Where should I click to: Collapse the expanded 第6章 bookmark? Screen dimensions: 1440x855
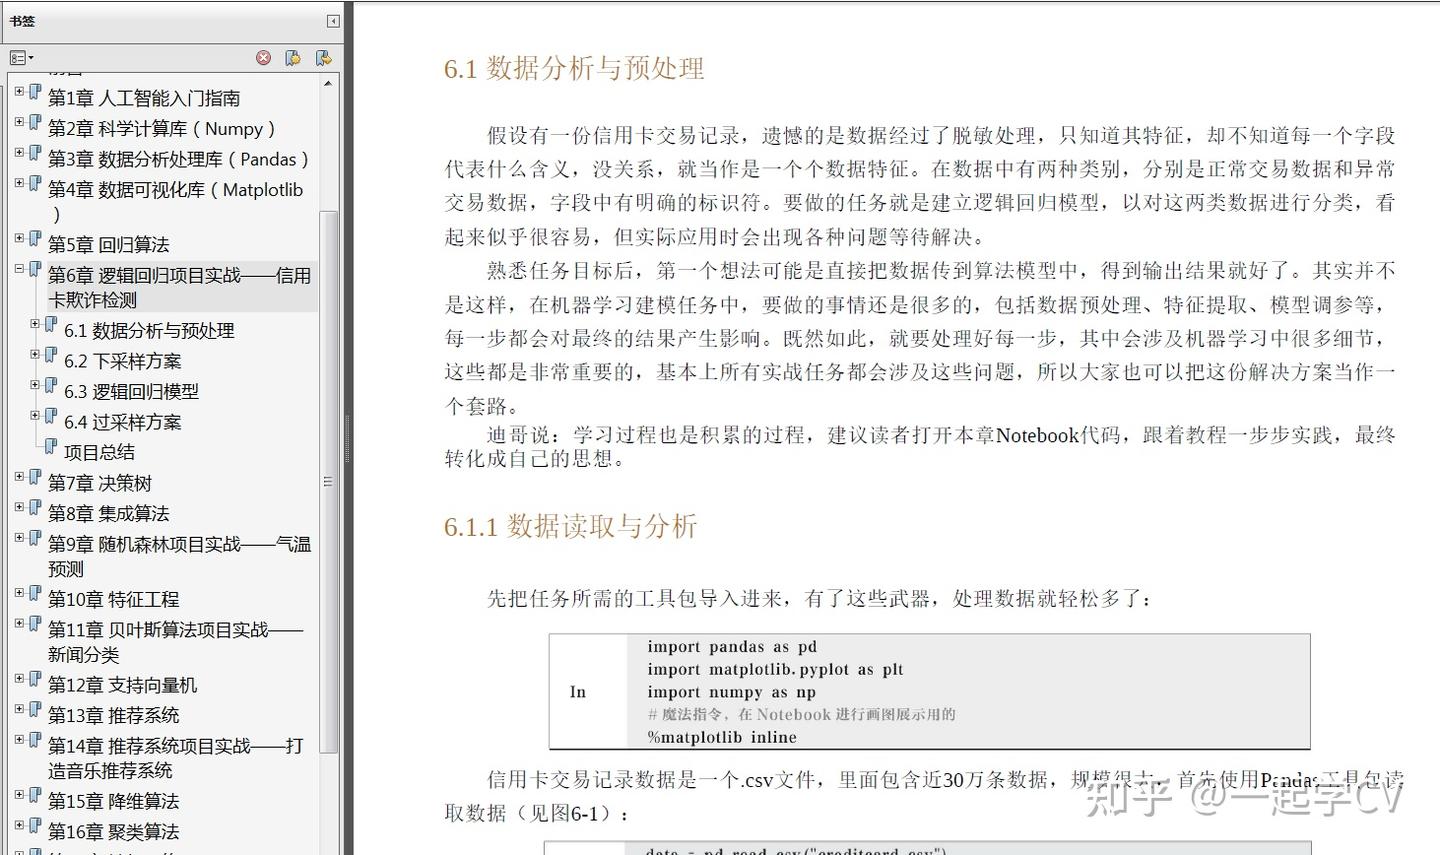pyautogui.click(x=18, y=269)
